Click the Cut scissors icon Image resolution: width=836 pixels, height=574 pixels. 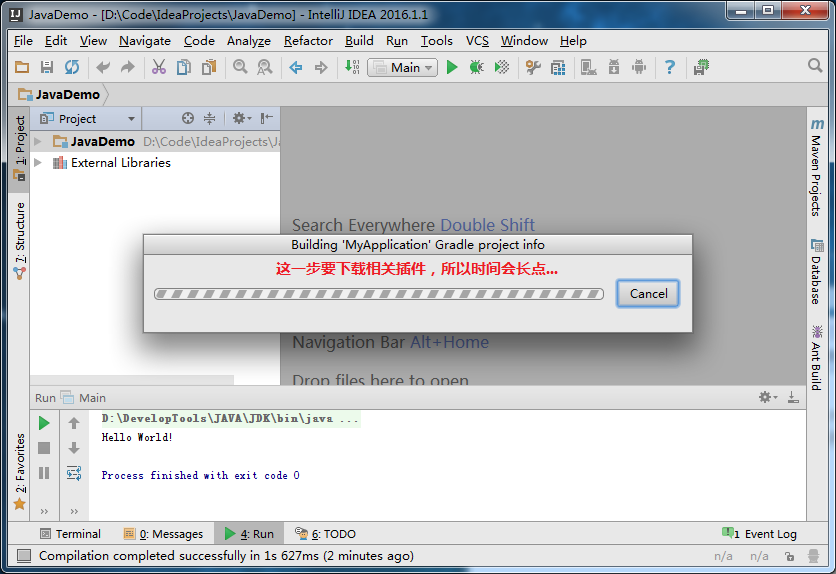tap(159, 67)
